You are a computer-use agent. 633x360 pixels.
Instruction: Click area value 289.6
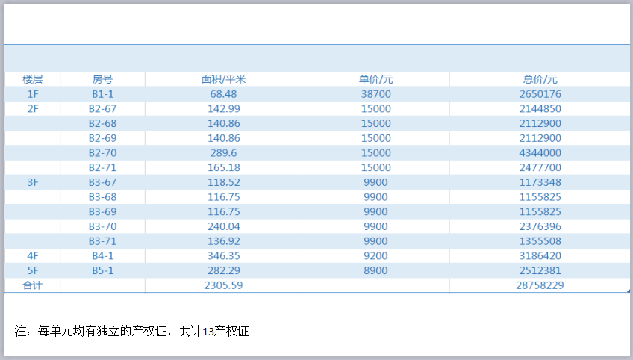[x=224, y=153]
